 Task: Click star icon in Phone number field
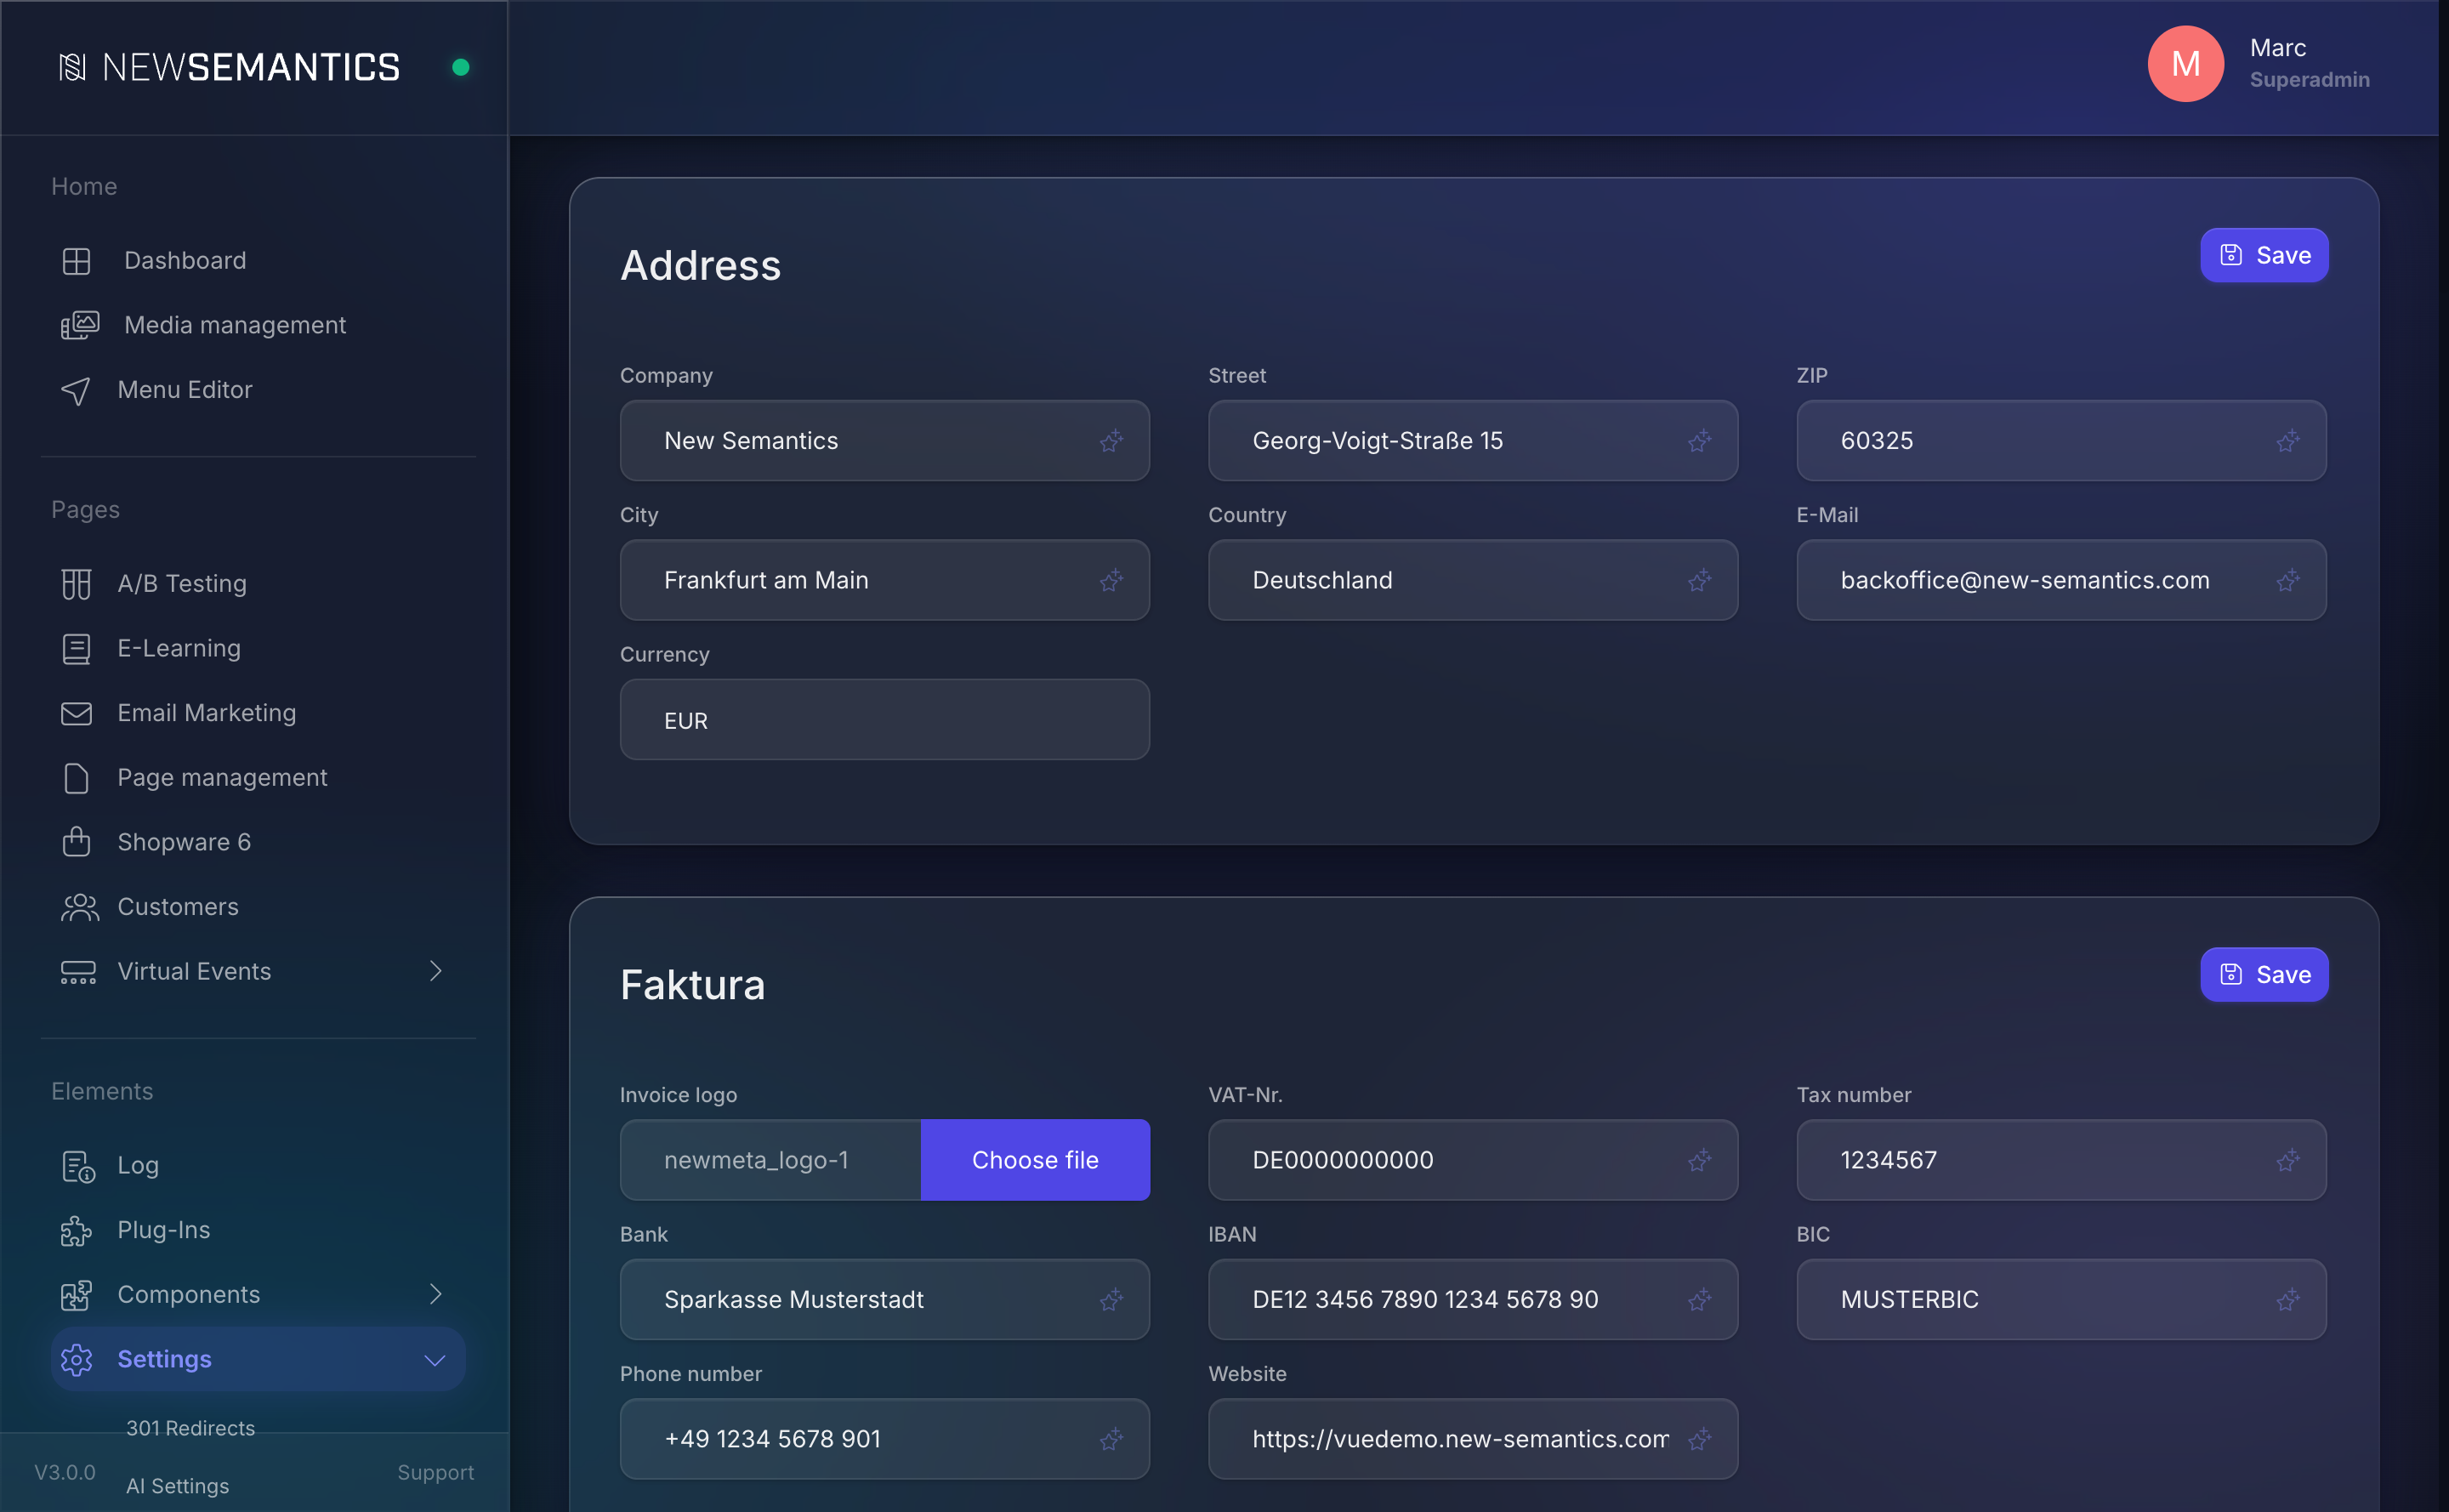[x=1111, y=1440]
